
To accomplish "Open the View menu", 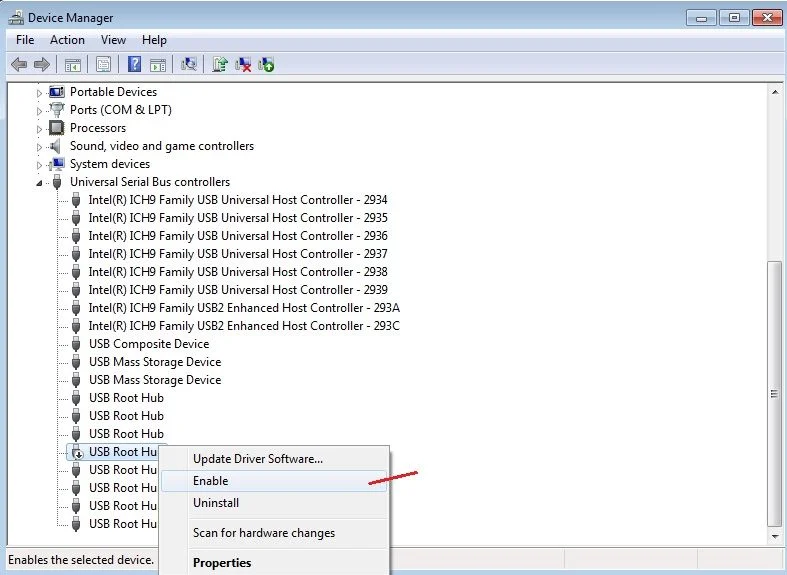I will click(113, 40).
